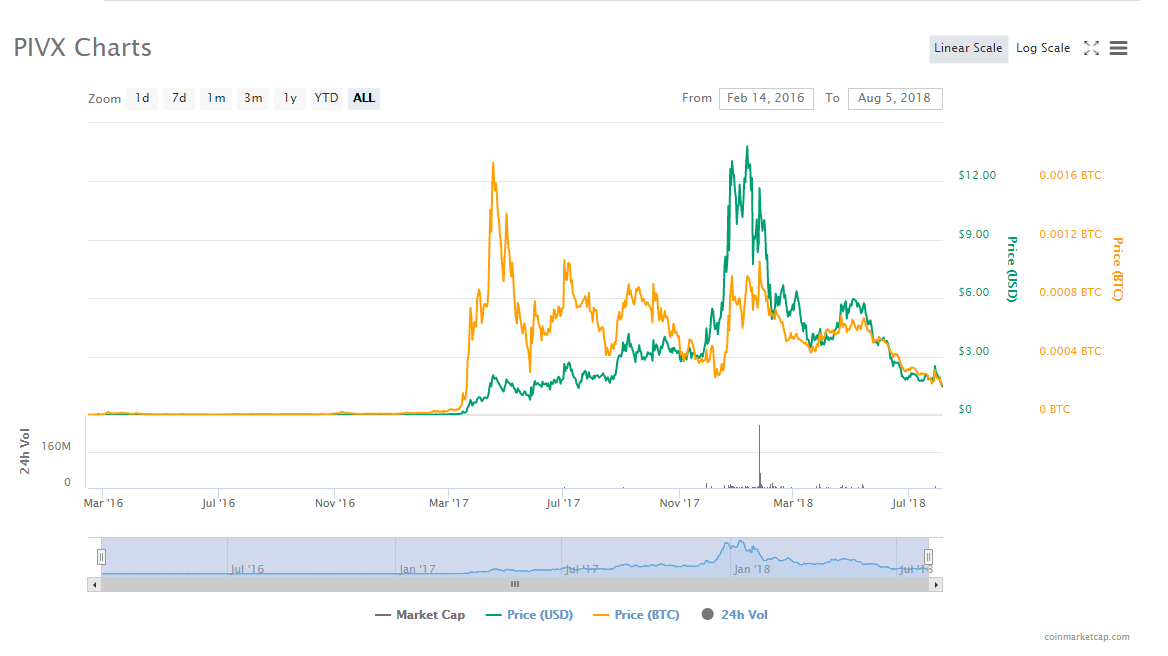Image resolution: width=1168 pixels, height=656 pixels.
Task: Open the chart hamburger export menu
Action: (1118, 48)
